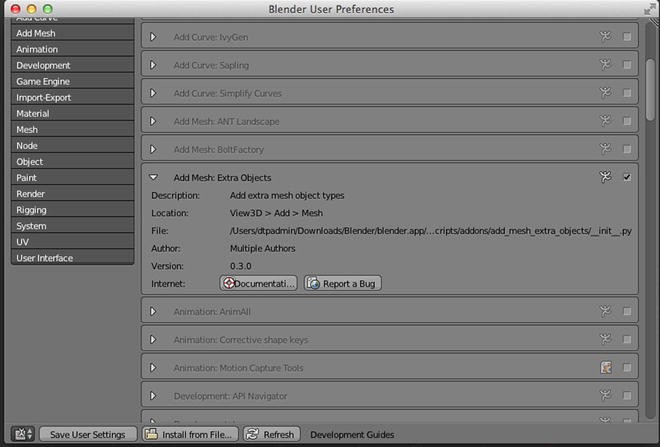Screen dimensions: 660x447
Task: Open the Documentation link button
Action: [258, 283]
